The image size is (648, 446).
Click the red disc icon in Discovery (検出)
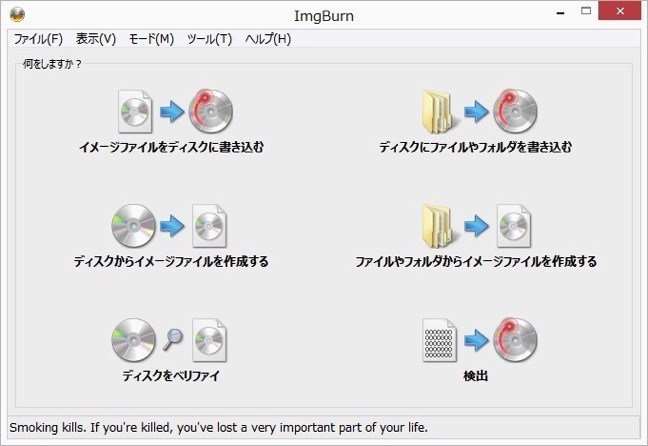click(516, 340)
